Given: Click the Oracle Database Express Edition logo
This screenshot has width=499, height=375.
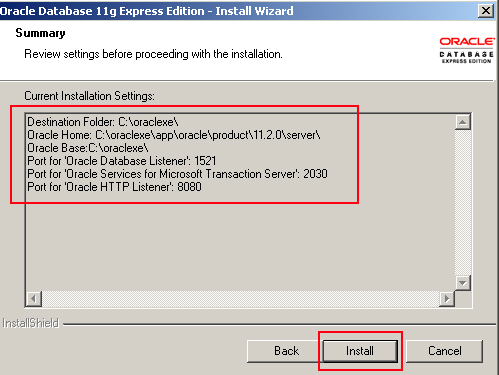Looking at the screenshot, I should click(466, 50).
